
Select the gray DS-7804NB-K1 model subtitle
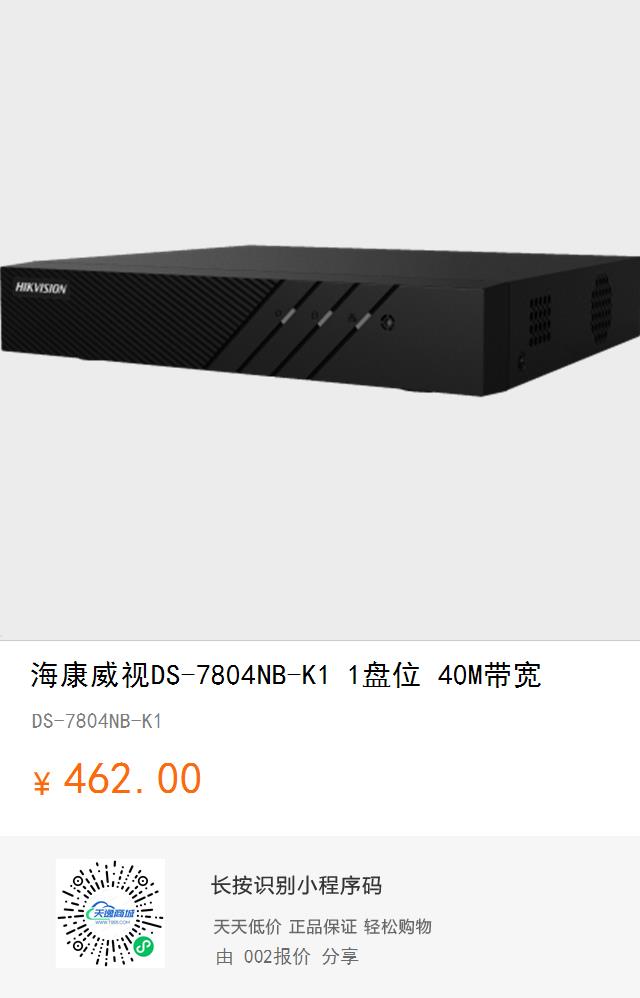pos(97,721)
